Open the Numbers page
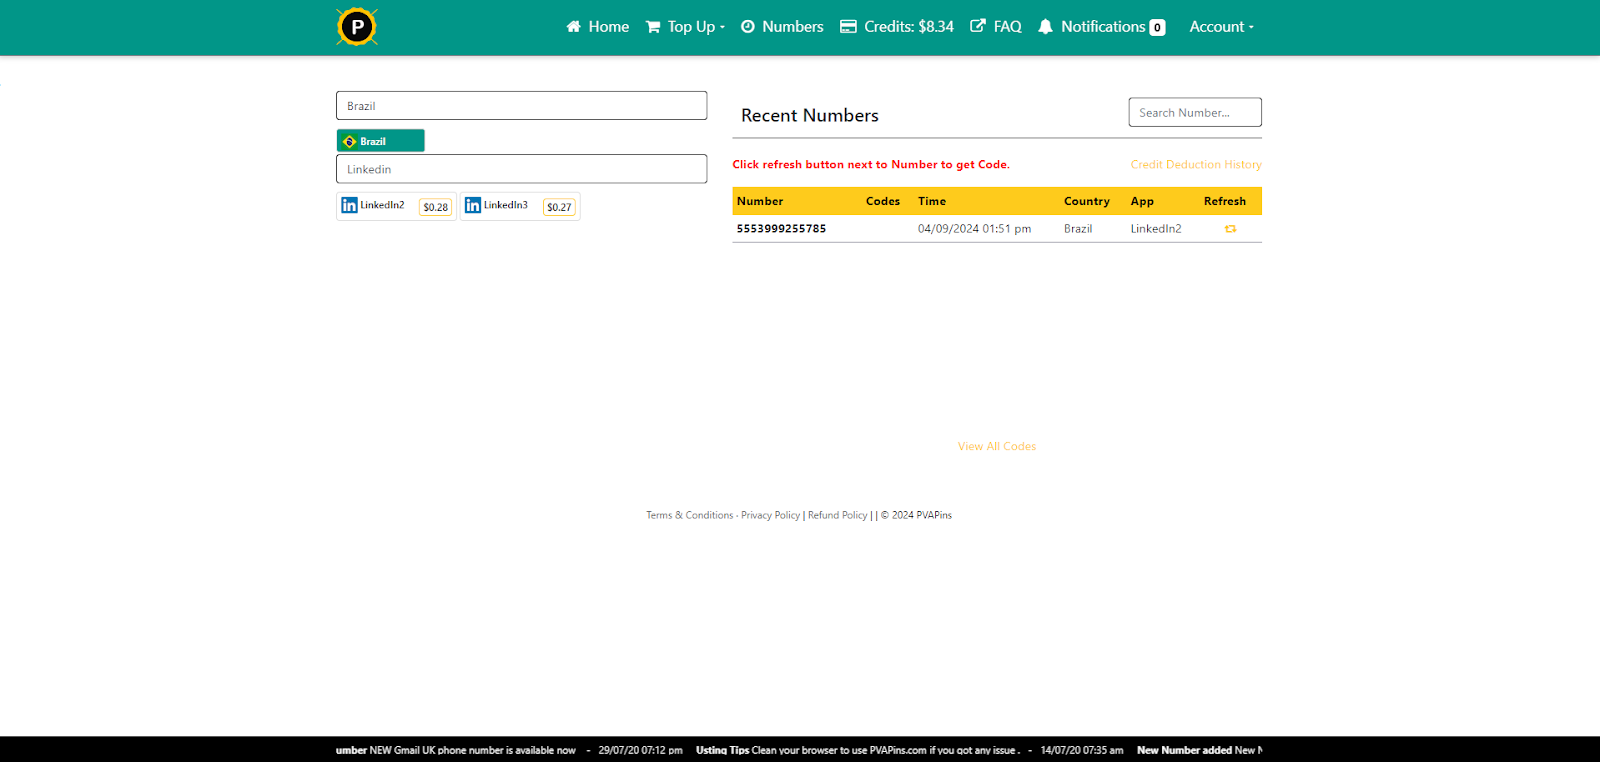 782,27
